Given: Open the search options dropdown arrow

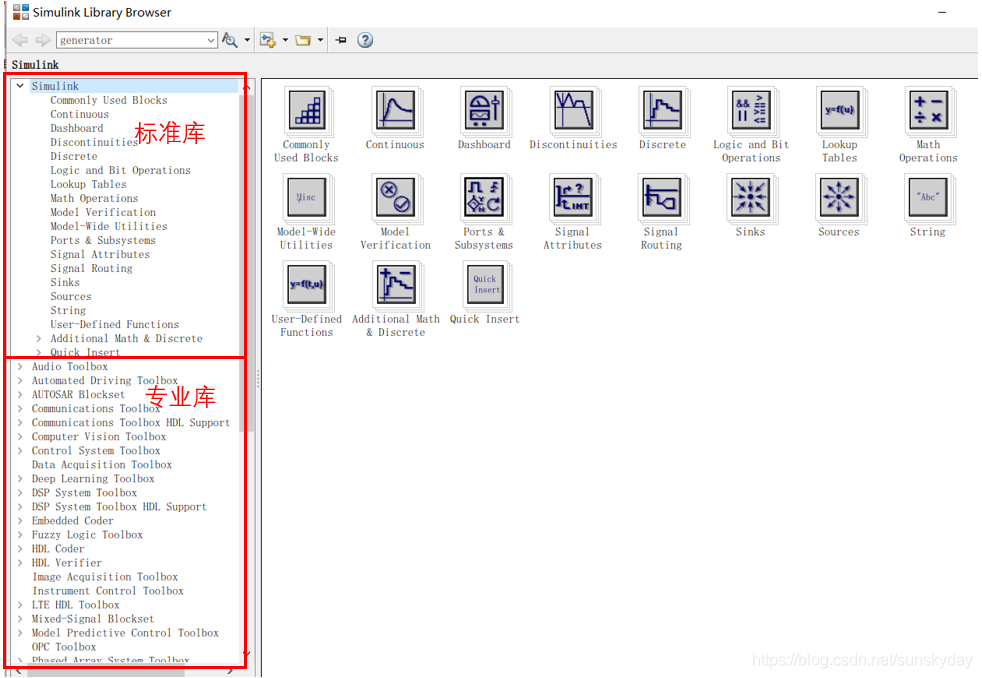Looking at the screenshot, I should 247,40.
